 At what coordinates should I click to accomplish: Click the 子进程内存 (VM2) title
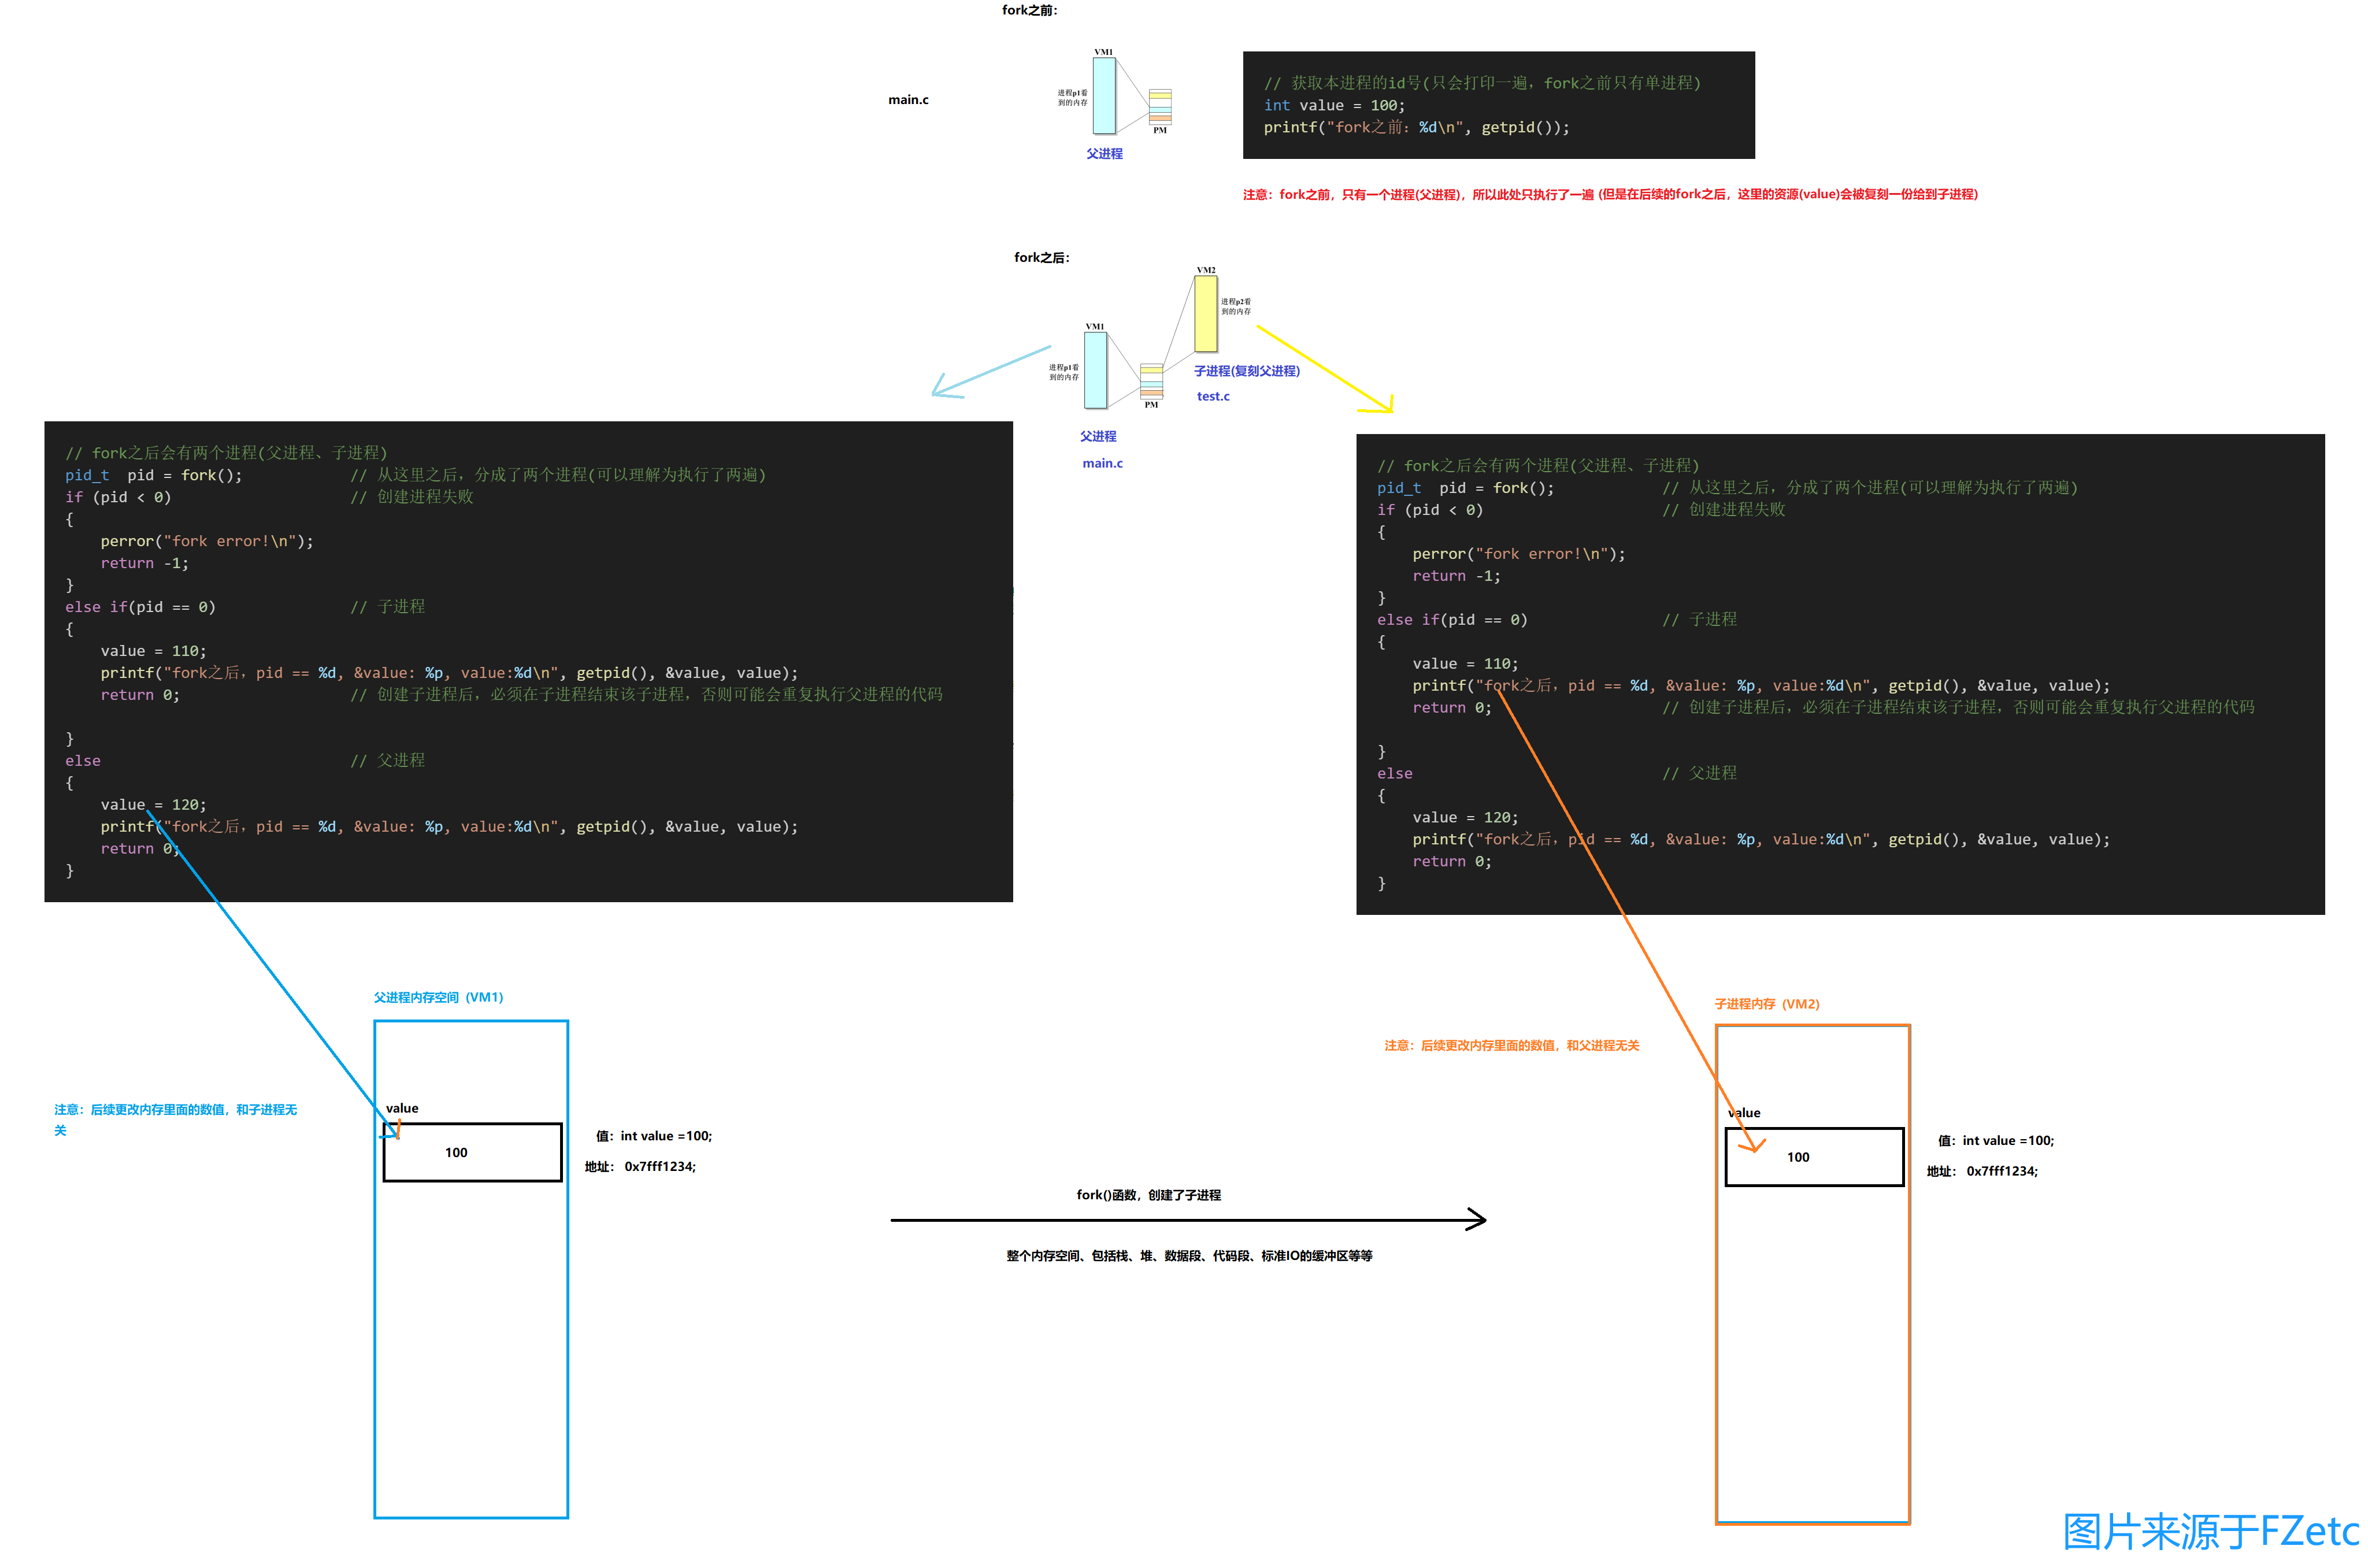[x=1767, y=1004]
